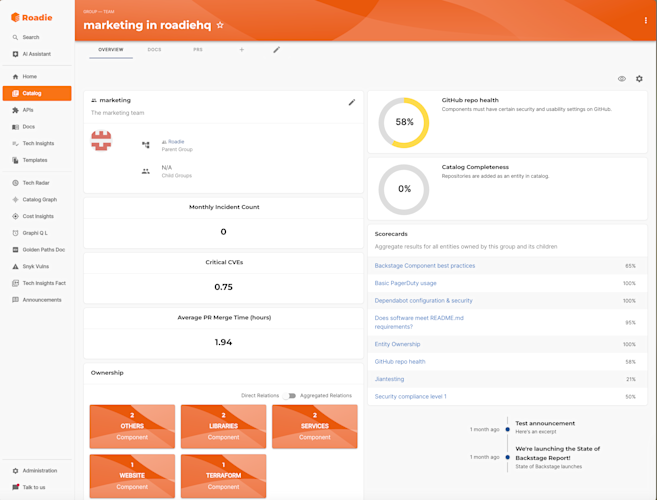Open README.md requirements scorecard
The width and height of the screenshot is (657, 500).
419,322
